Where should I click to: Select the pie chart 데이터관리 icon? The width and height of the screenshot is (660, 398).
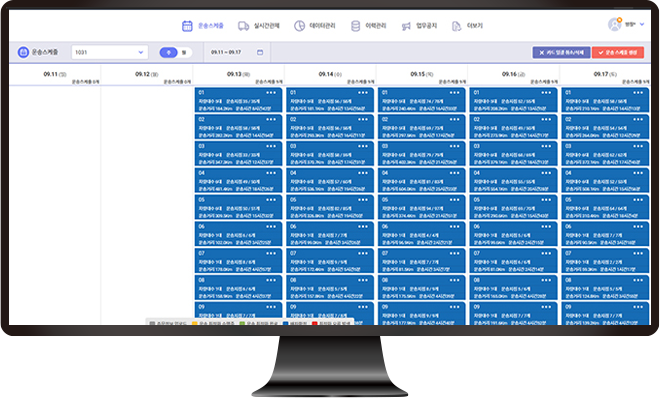(299, 26)
